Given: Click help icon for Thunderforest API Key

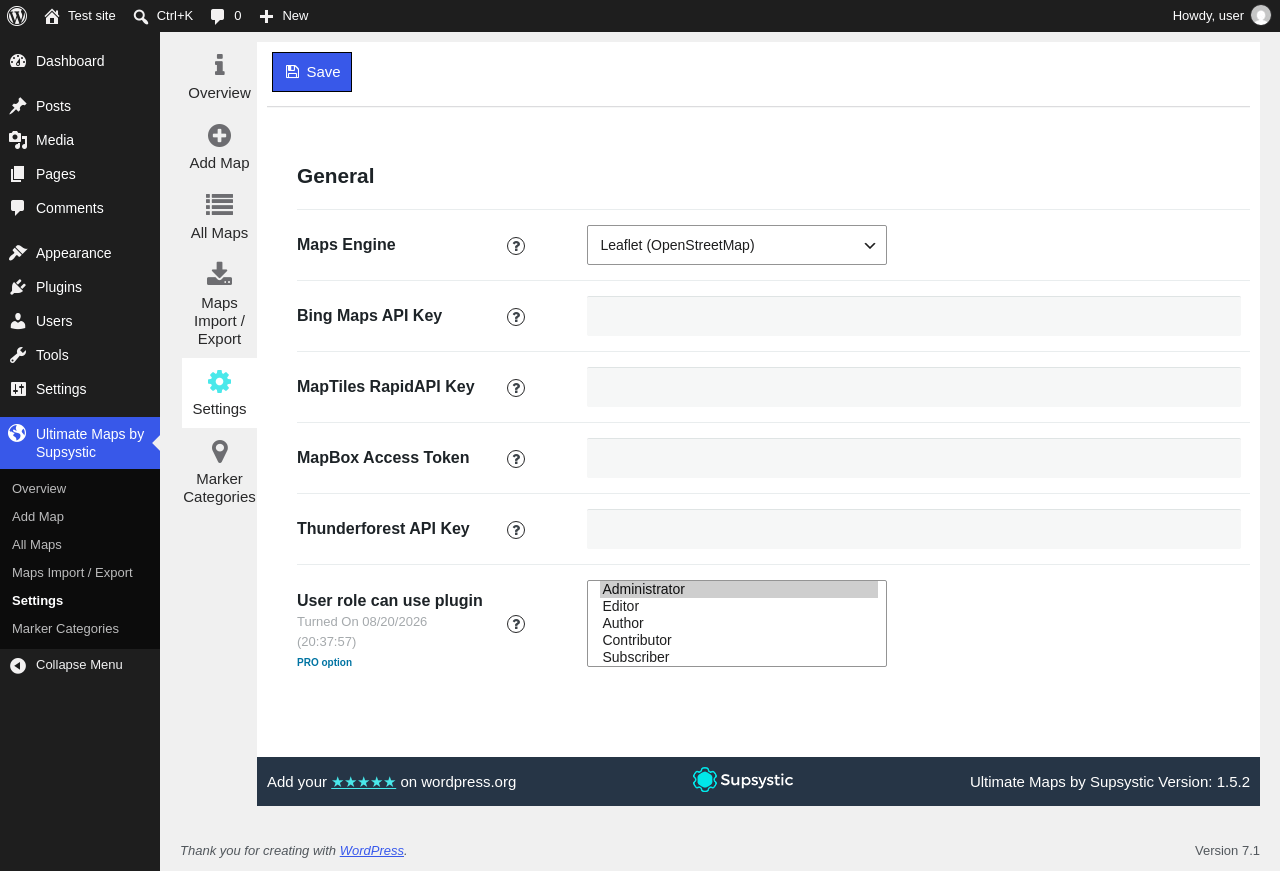Looking at the screenshot, I should [x=516, y=530].
